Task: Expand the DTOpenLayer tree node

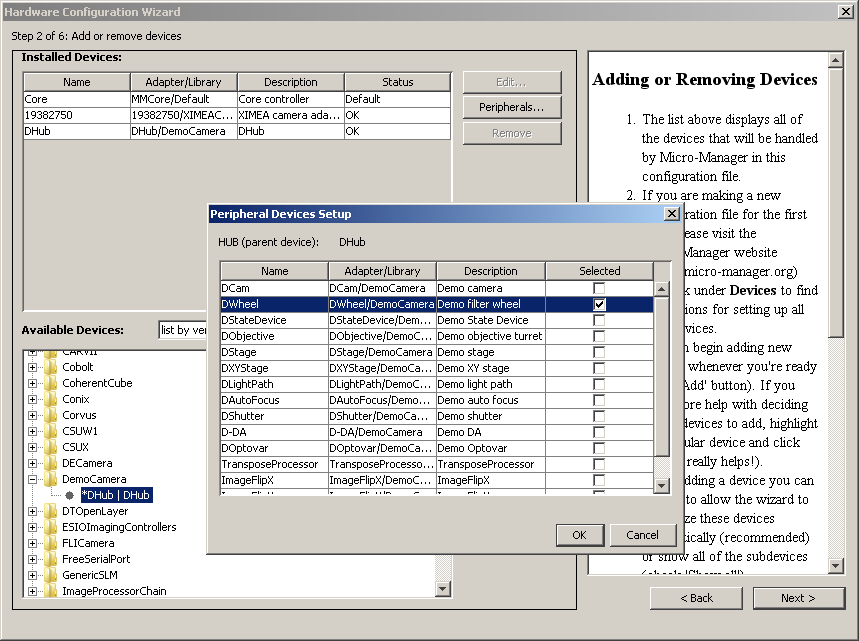Action: tap(32, 511)
